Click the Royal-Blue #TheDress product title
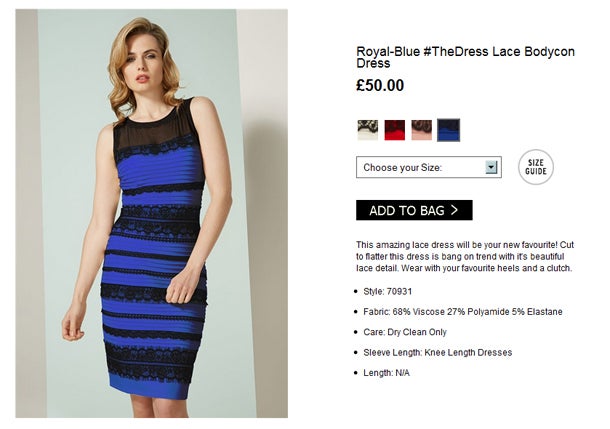610x429 pixels. (x=465, y=57)
